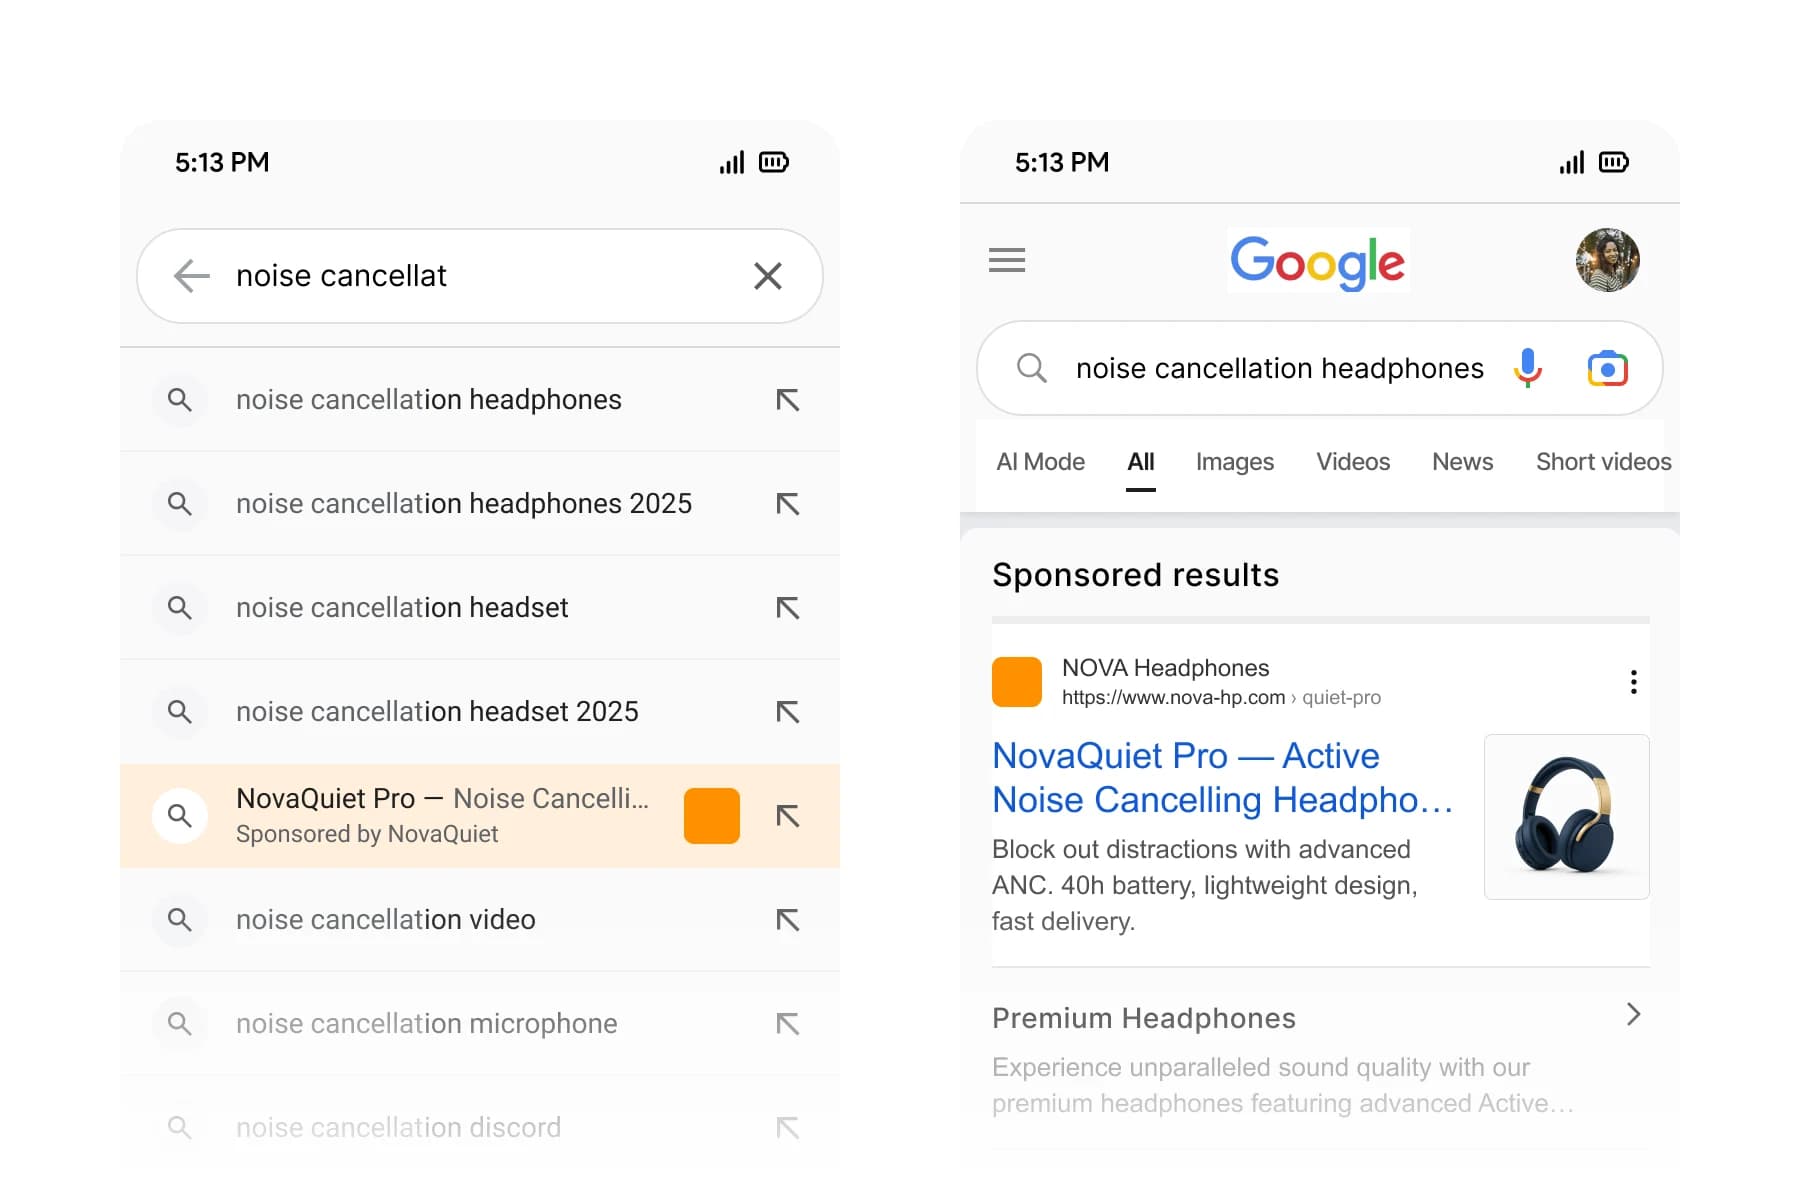Open your Google account profile picture
1800x1200 pixels.
point(1605,260)
